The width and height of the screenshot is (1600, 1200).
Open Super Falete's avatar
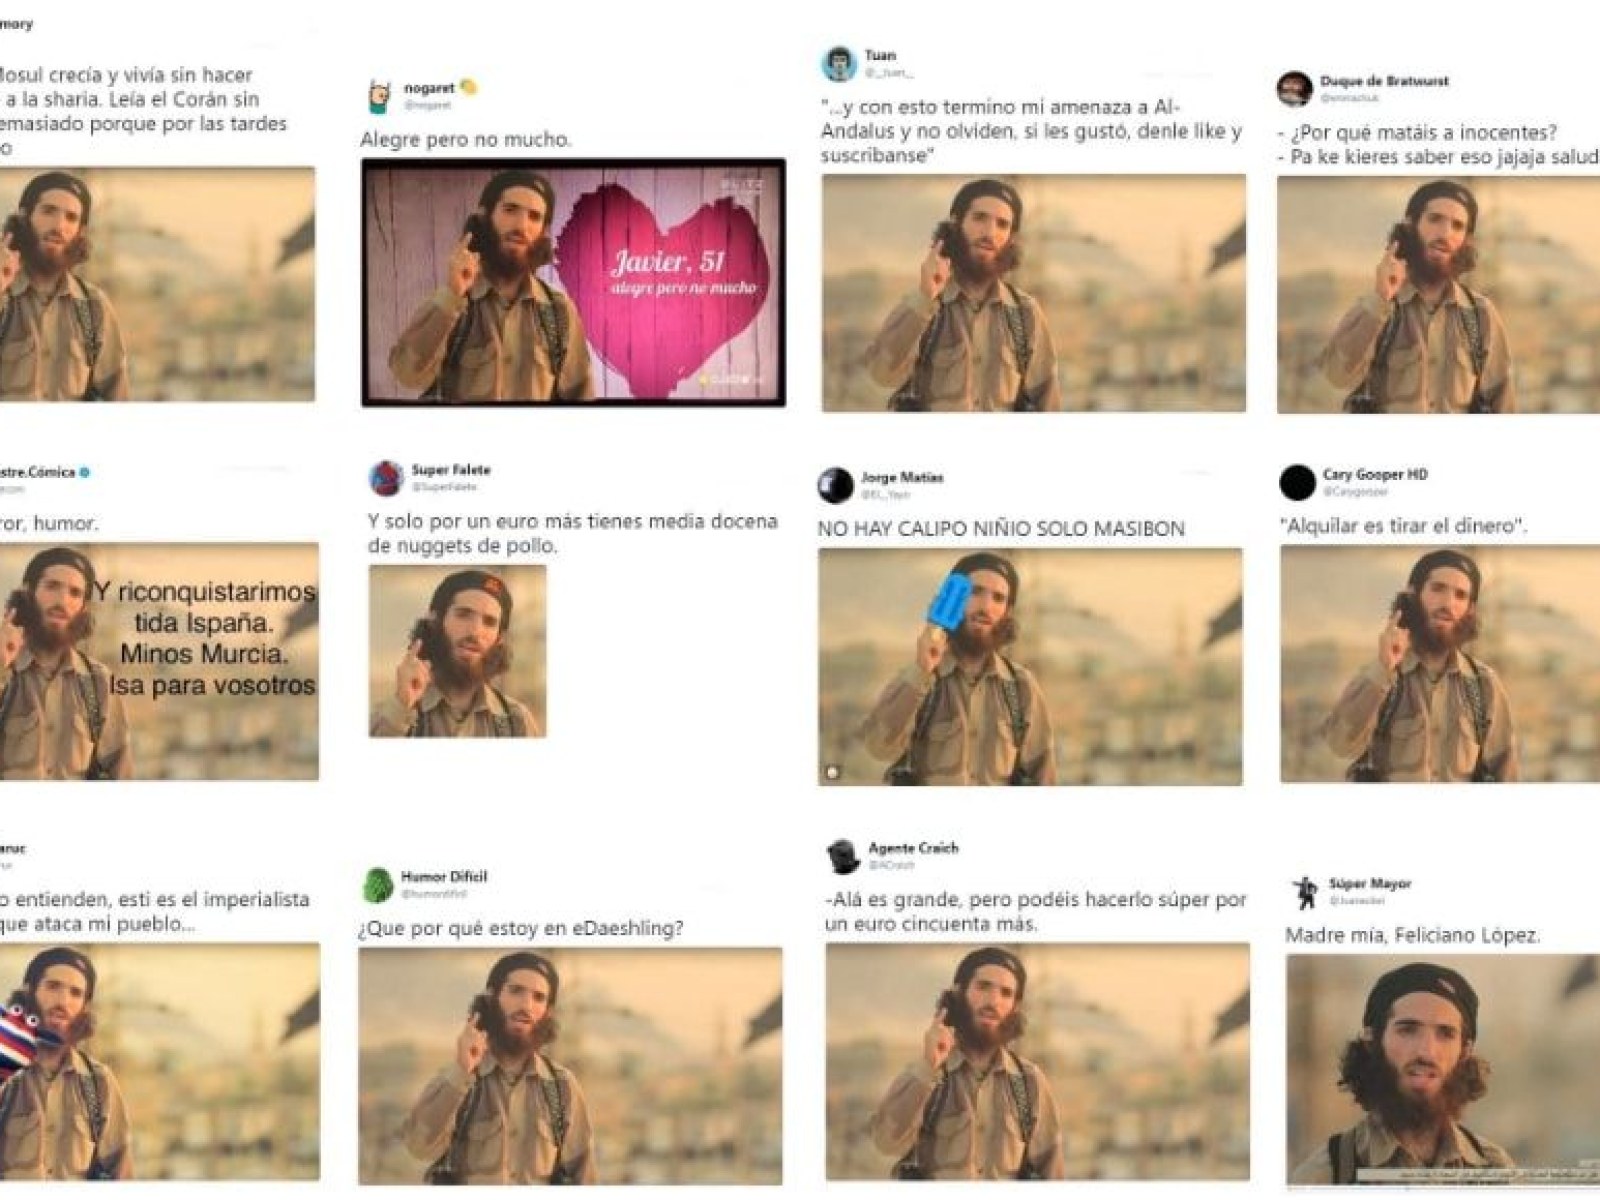386,478
